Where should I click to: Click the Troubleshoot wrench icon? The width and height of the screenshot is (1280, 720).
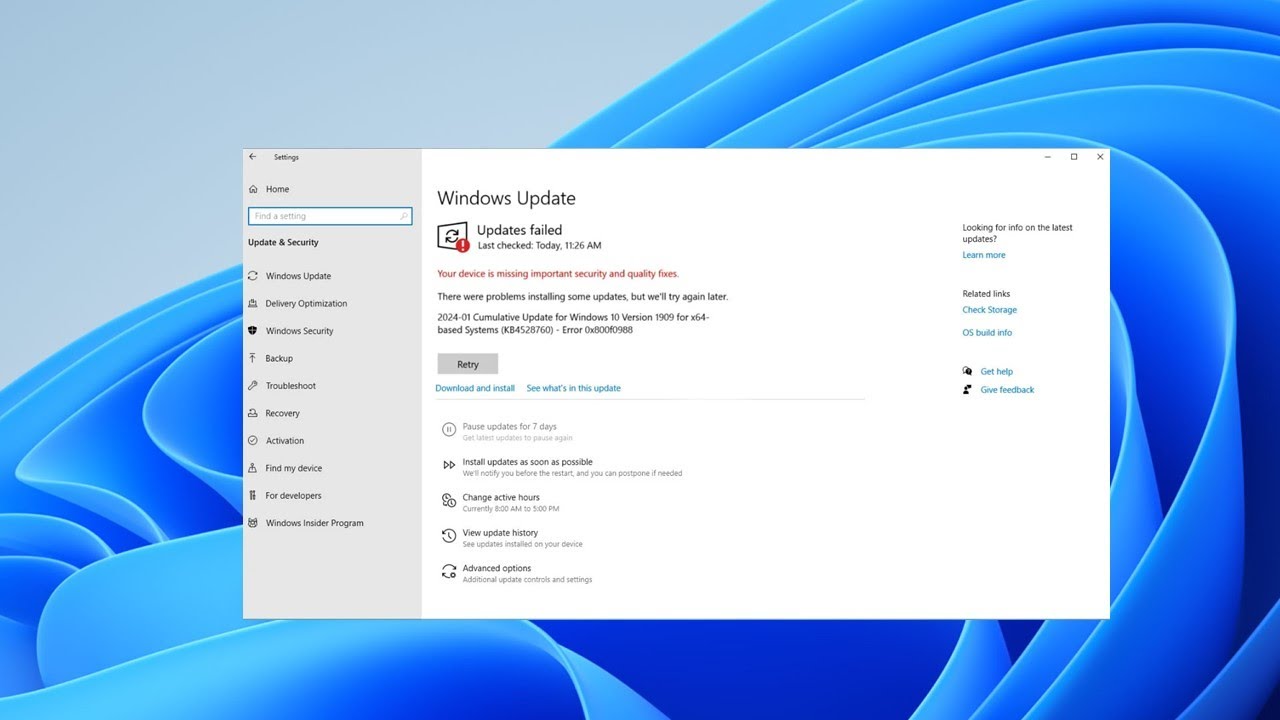(x=253, y=386)
